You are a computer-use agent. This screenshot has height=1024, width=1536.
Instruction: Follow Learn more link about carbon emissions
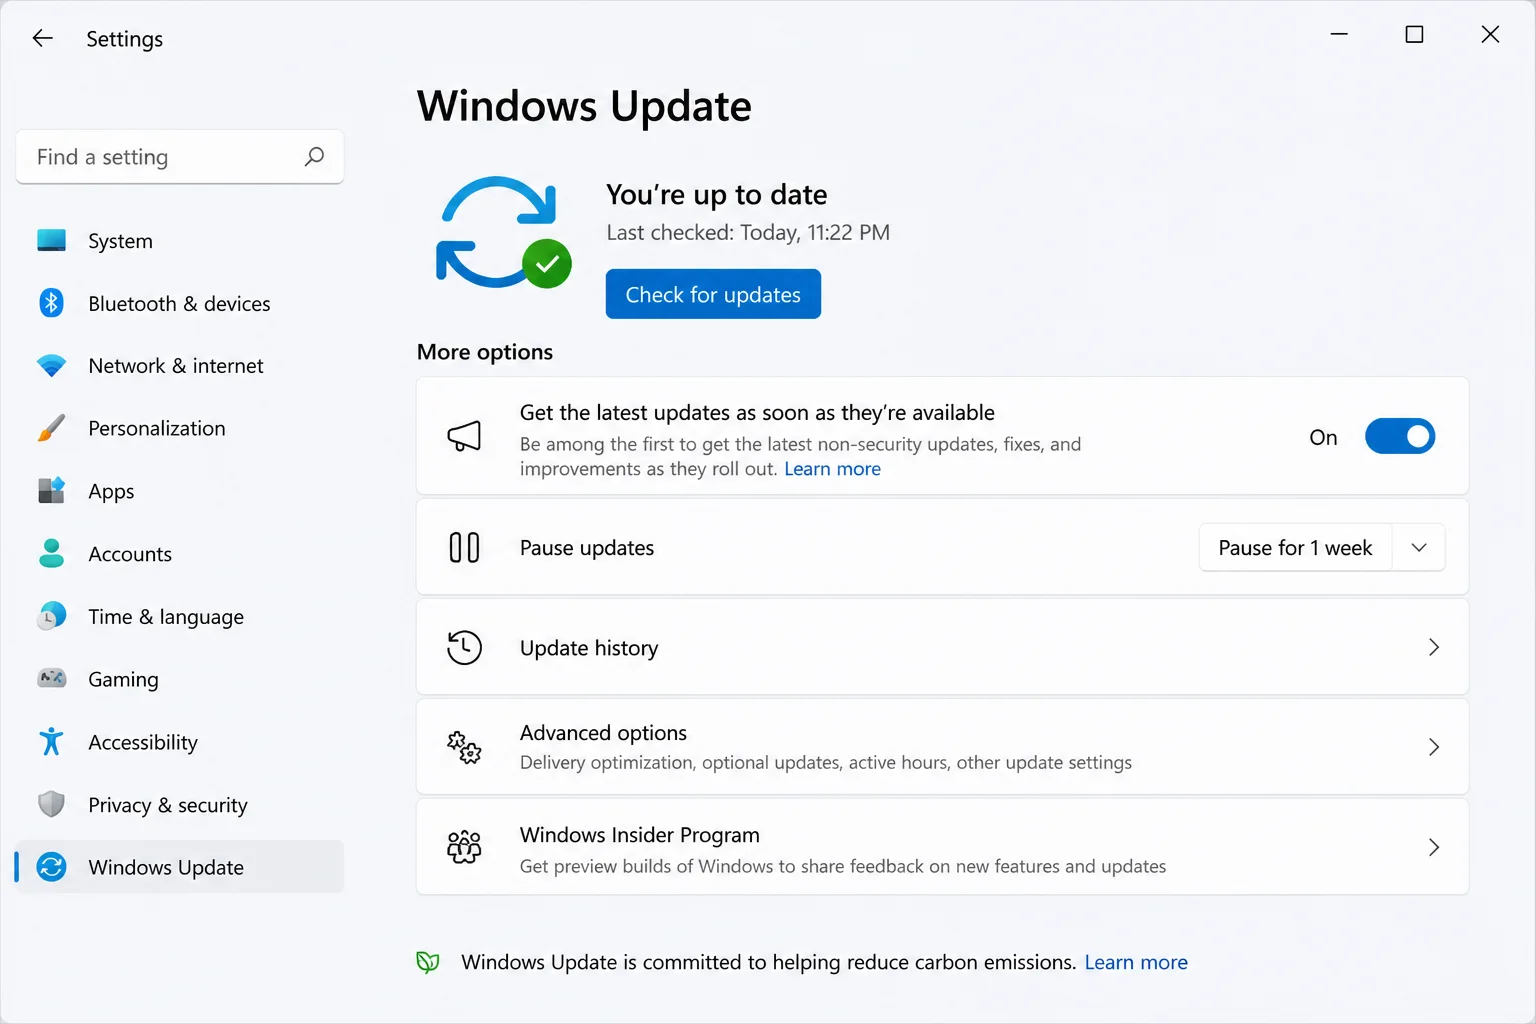tap(1136, 962)
